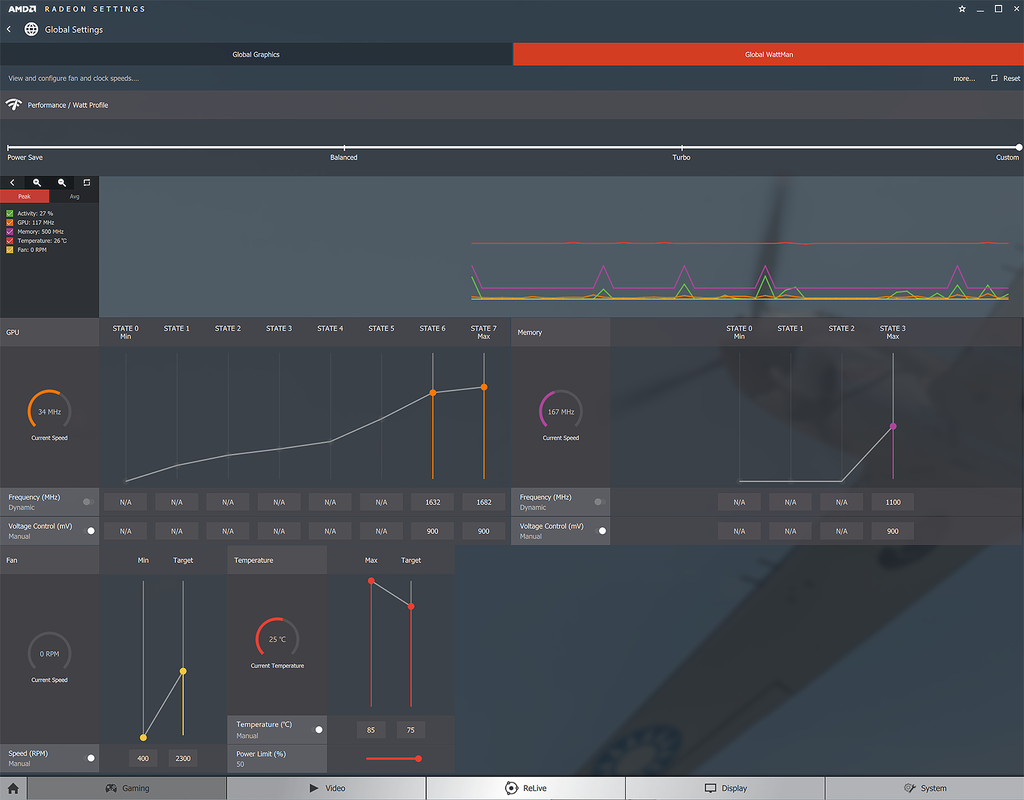The width and height of the screenshot is (1024, 800).
Task: Open the Gaming section
Action: click(127, 788)
